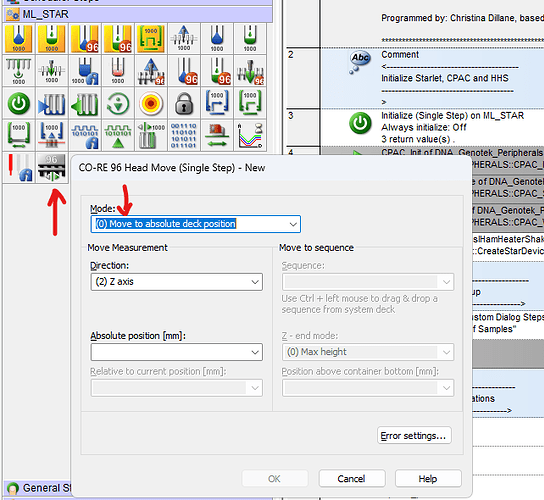544x500 pixels.
Task: Open the Absolute position [mm] combo box
Action: [x=177, y=352]
